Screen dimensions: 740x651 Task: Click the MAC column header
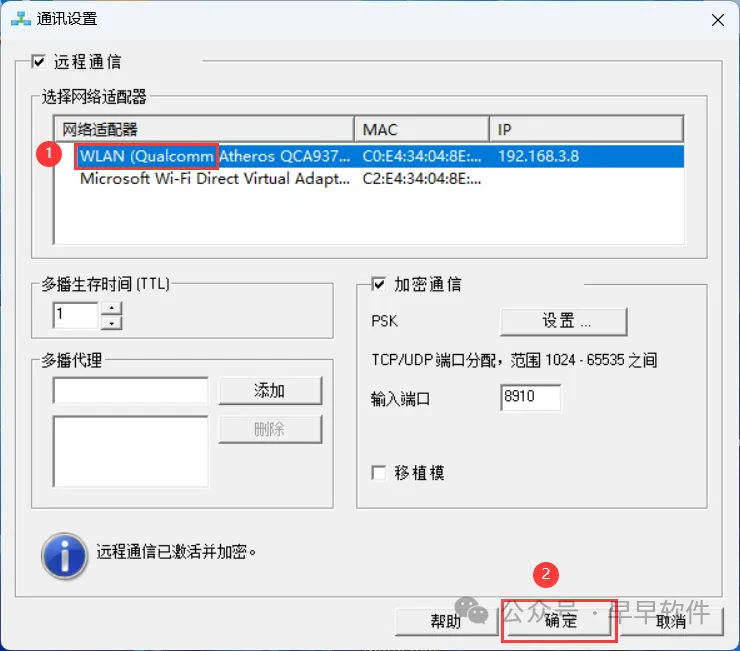tap(421, 129)
